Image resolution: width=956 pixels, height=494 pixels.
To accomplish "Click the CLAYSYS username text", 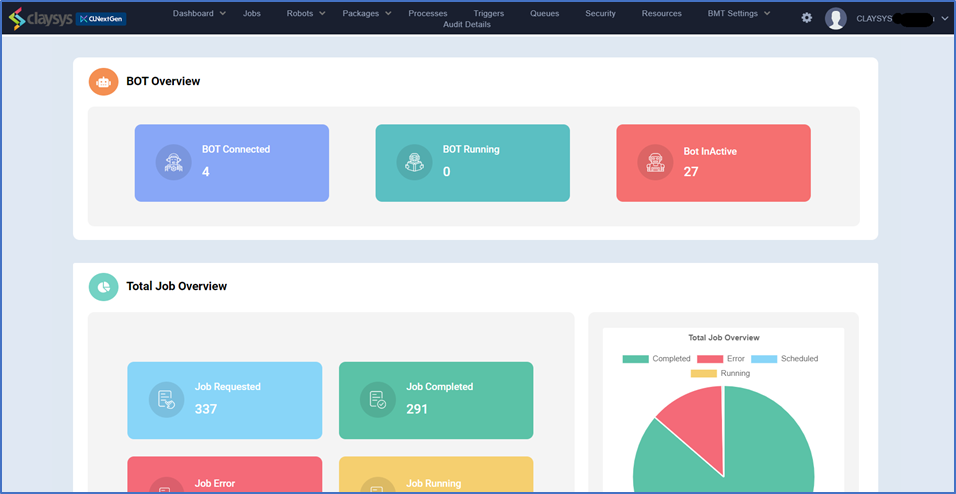I will (x=874, y=19).
